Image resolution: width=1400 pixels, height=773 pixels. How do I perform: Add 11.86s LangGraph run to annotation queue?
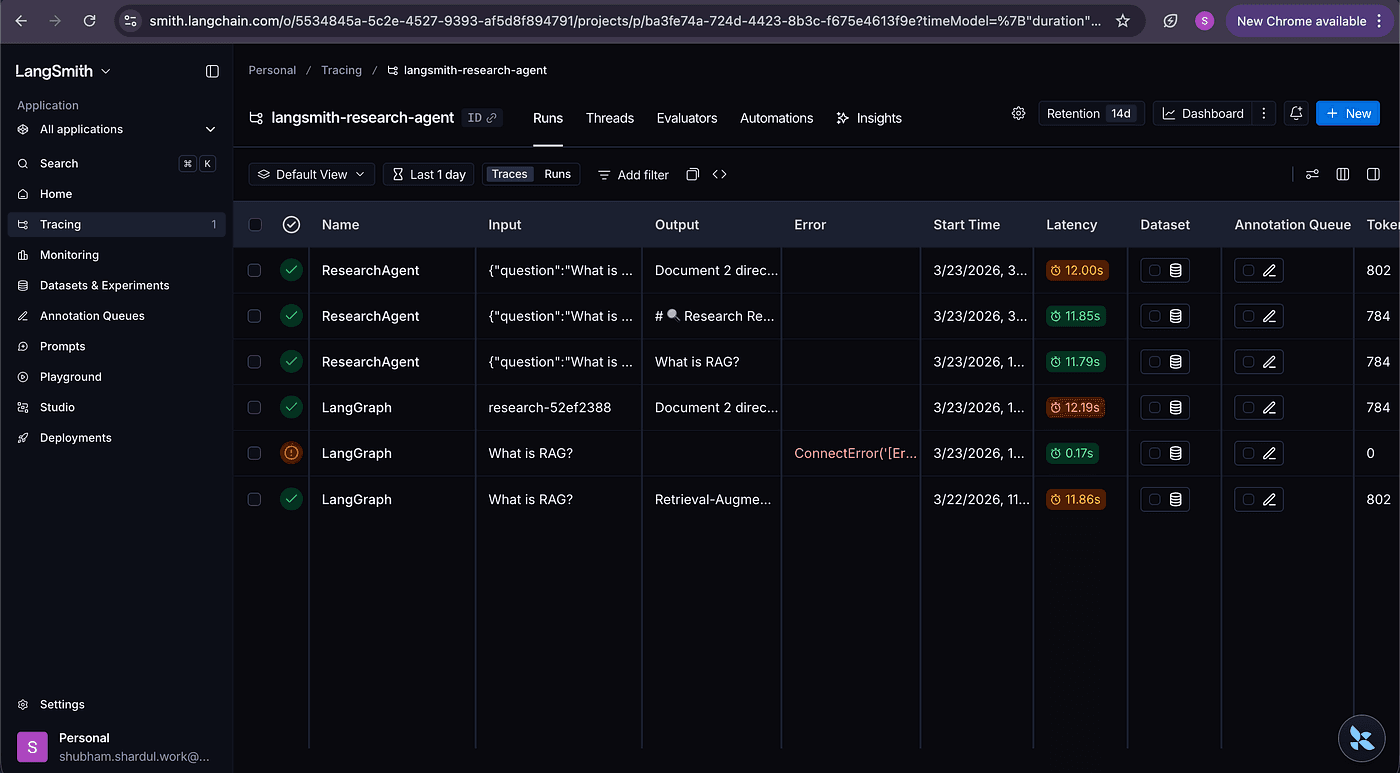(x=1259, y=499)
